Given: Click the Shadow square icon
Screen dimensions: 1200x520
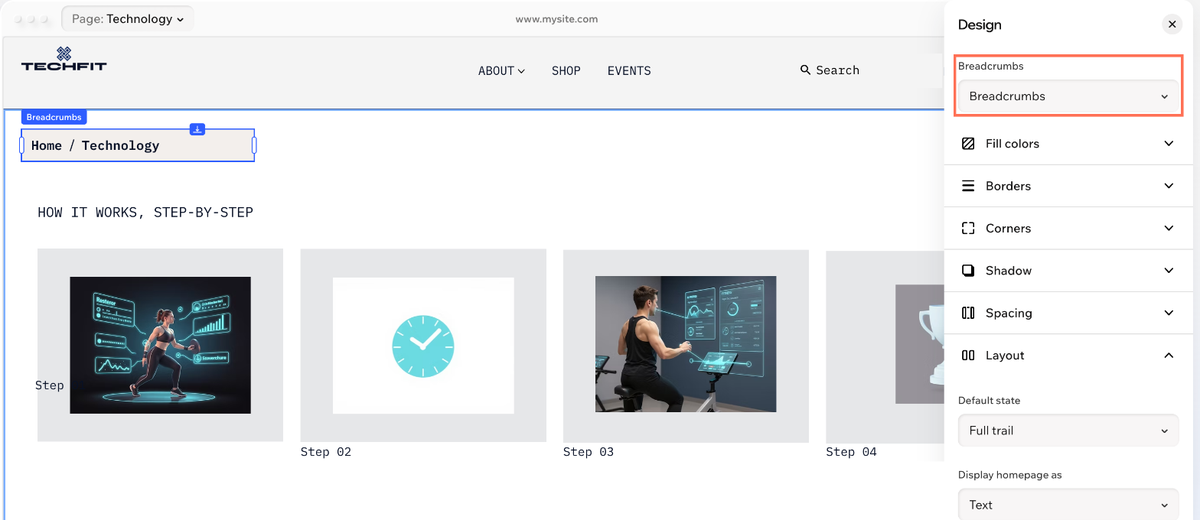Looking at the screenshot, I should point(968,270).
